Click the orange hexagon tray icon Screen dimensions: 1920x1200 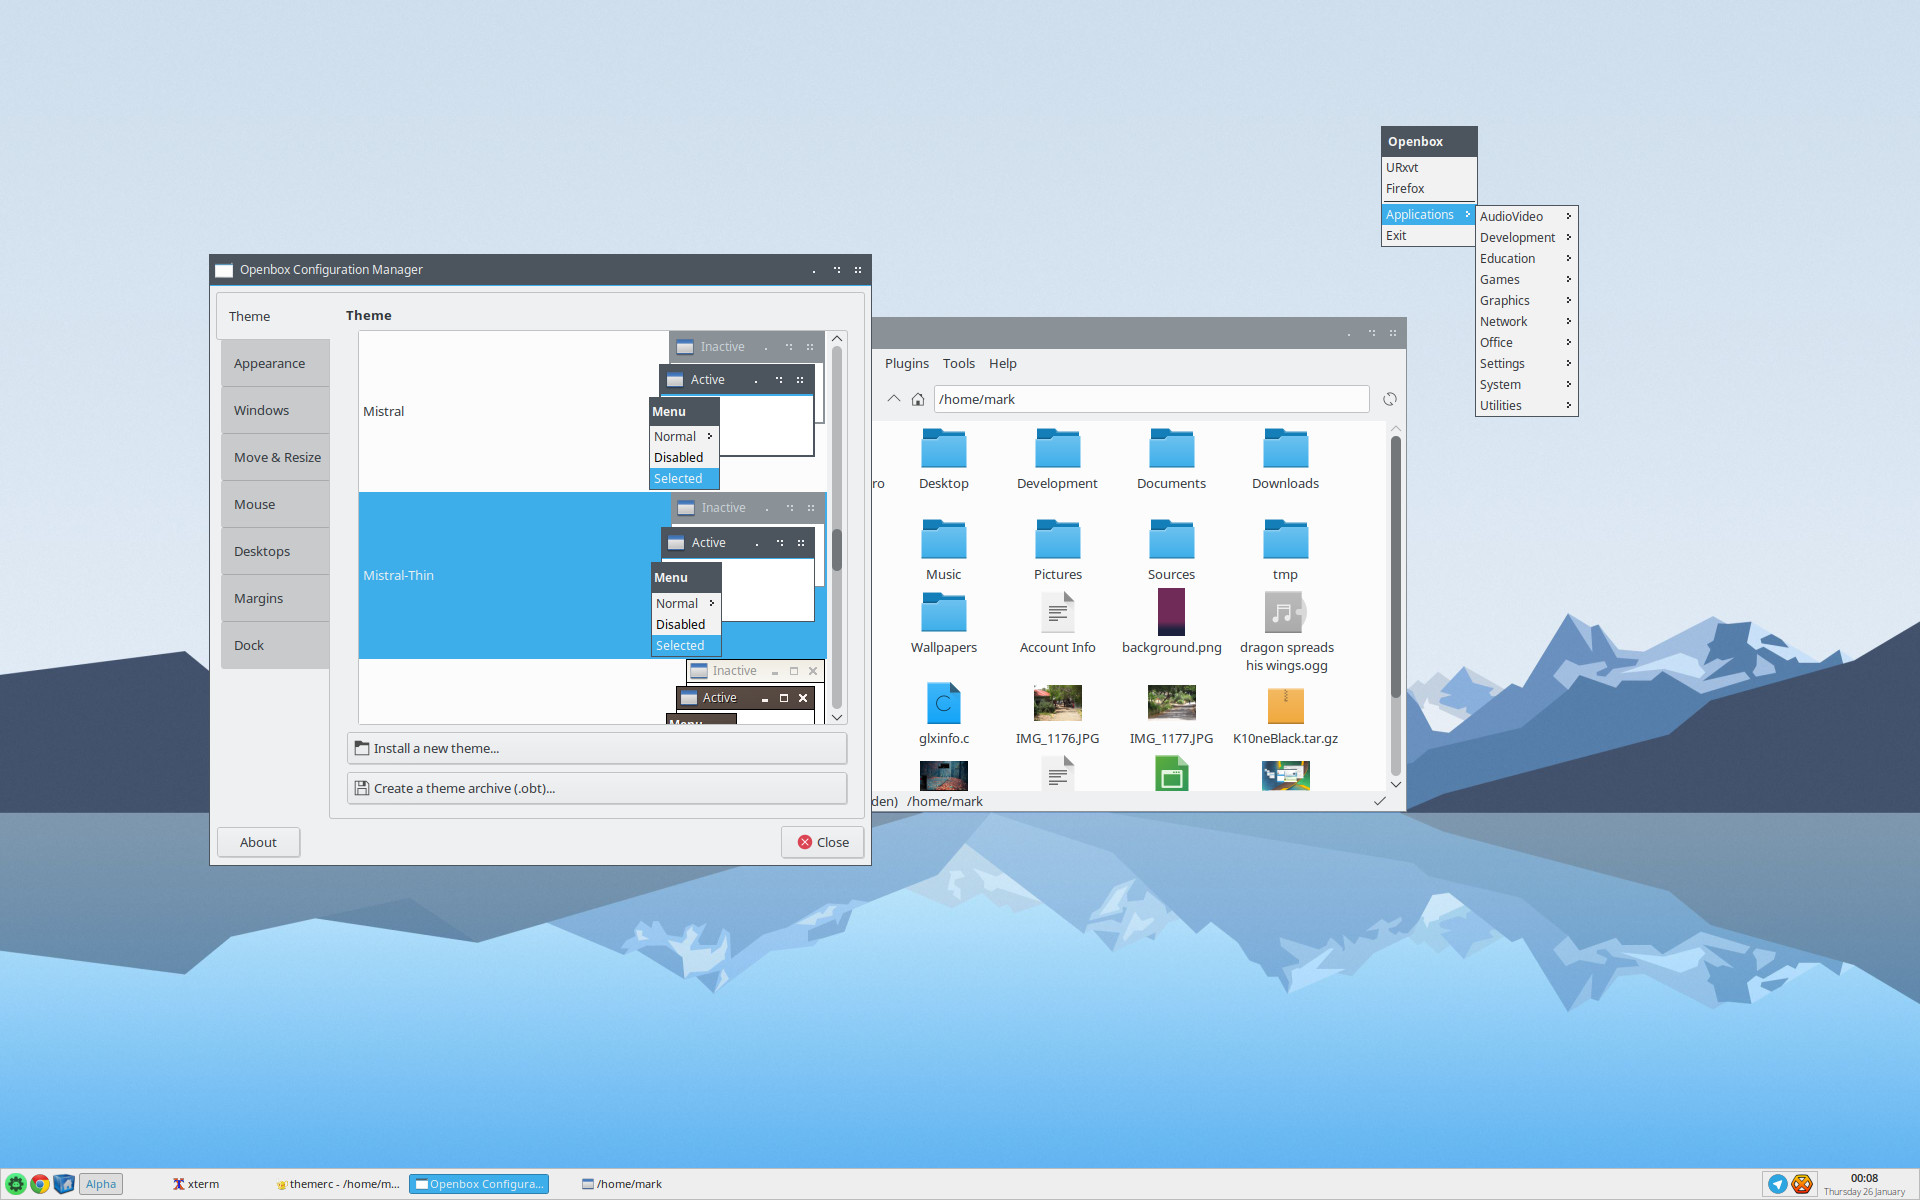pos(1802,1184)
